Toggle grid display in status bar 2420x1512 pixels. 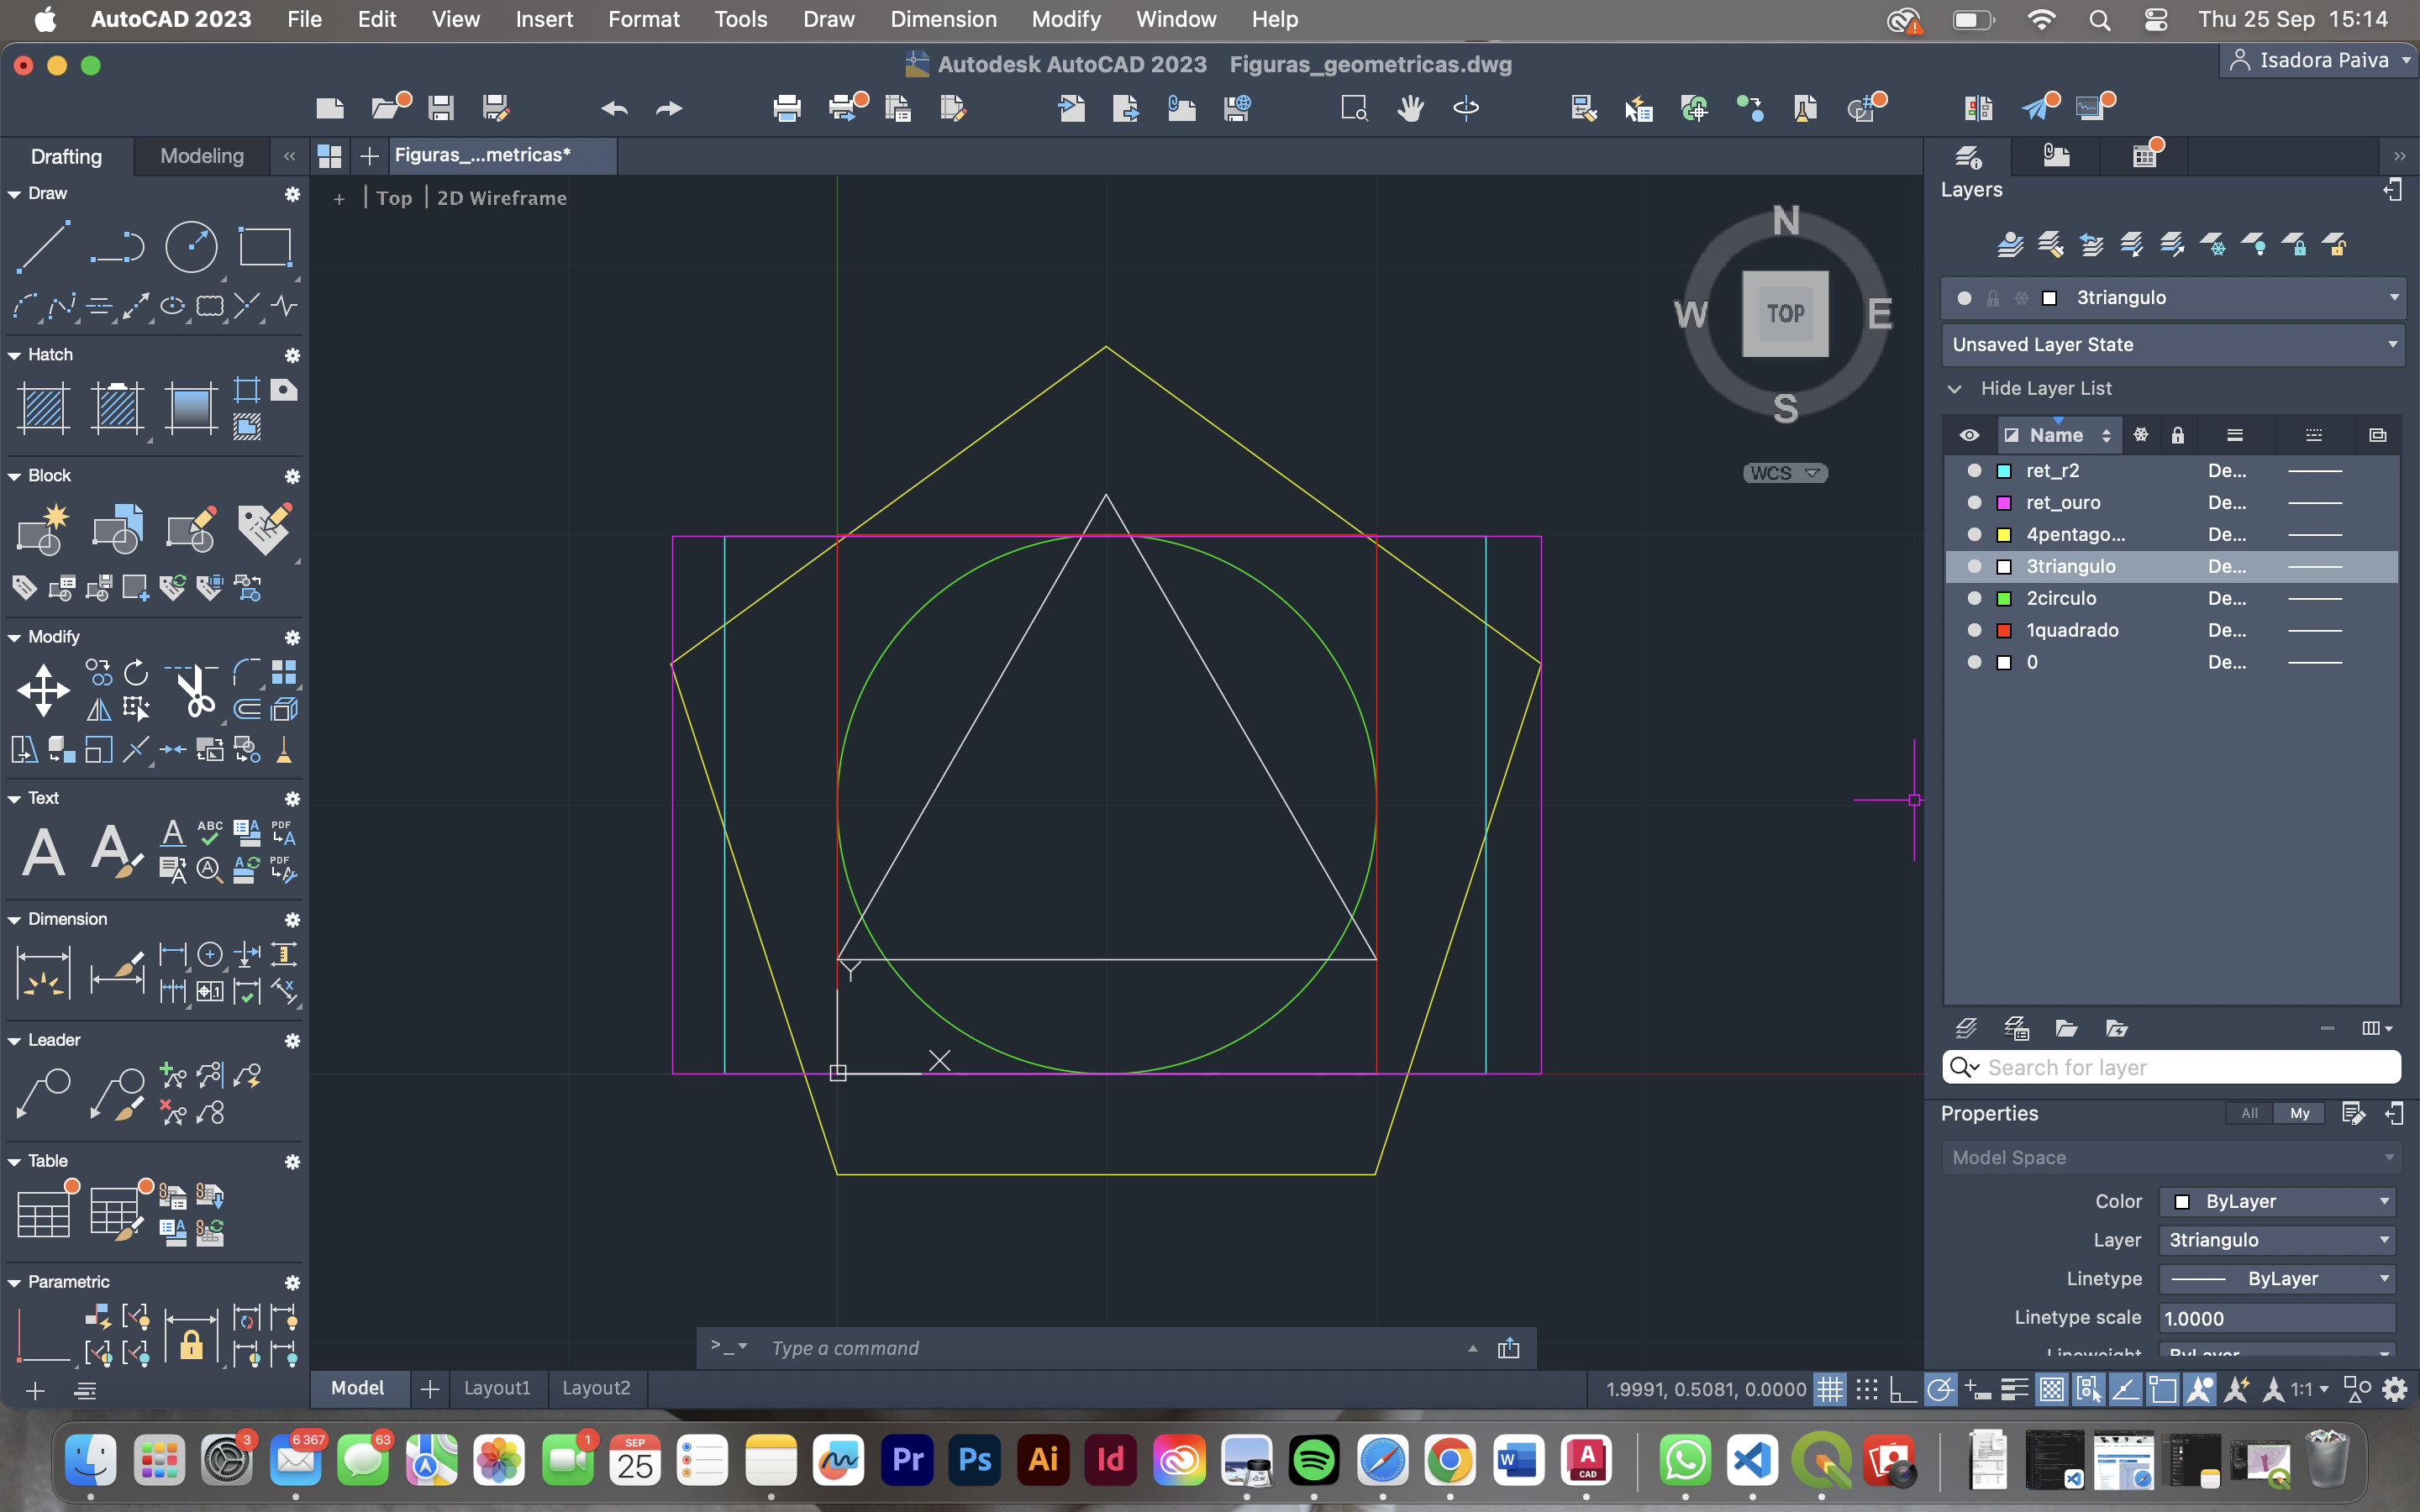[x=1829, y=1389]
